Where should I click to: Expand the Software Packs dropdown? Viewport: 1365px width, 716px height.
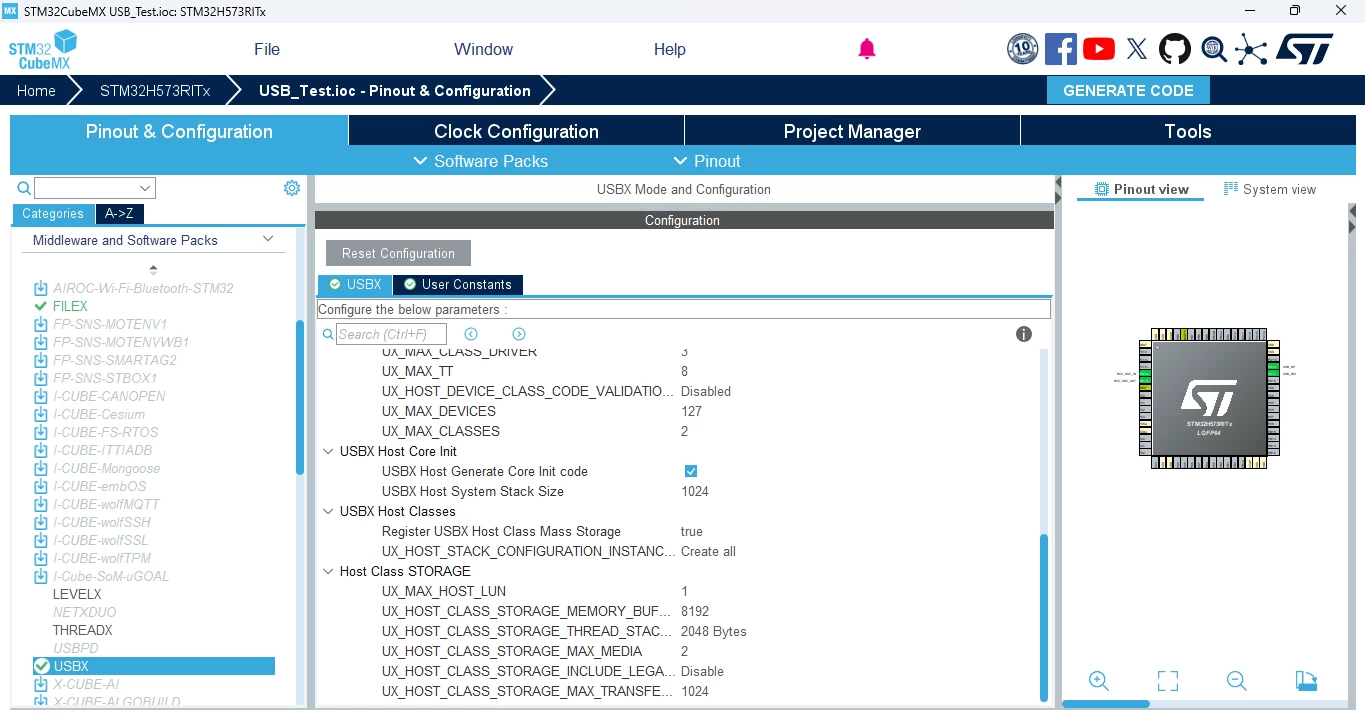click(x=480, y=161)
